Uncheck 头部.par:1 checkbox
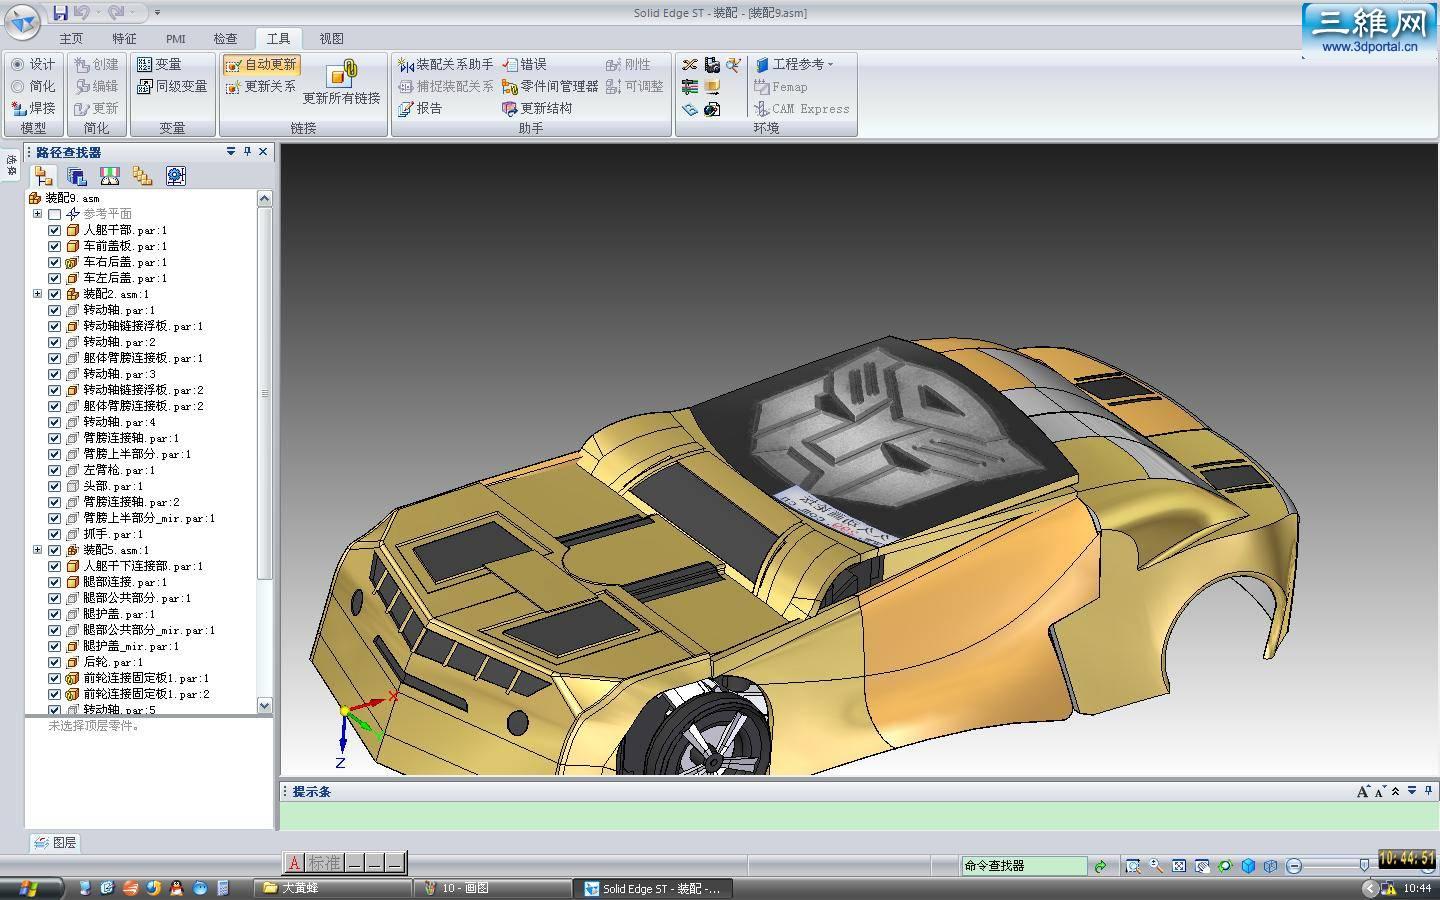 [55, 486]
